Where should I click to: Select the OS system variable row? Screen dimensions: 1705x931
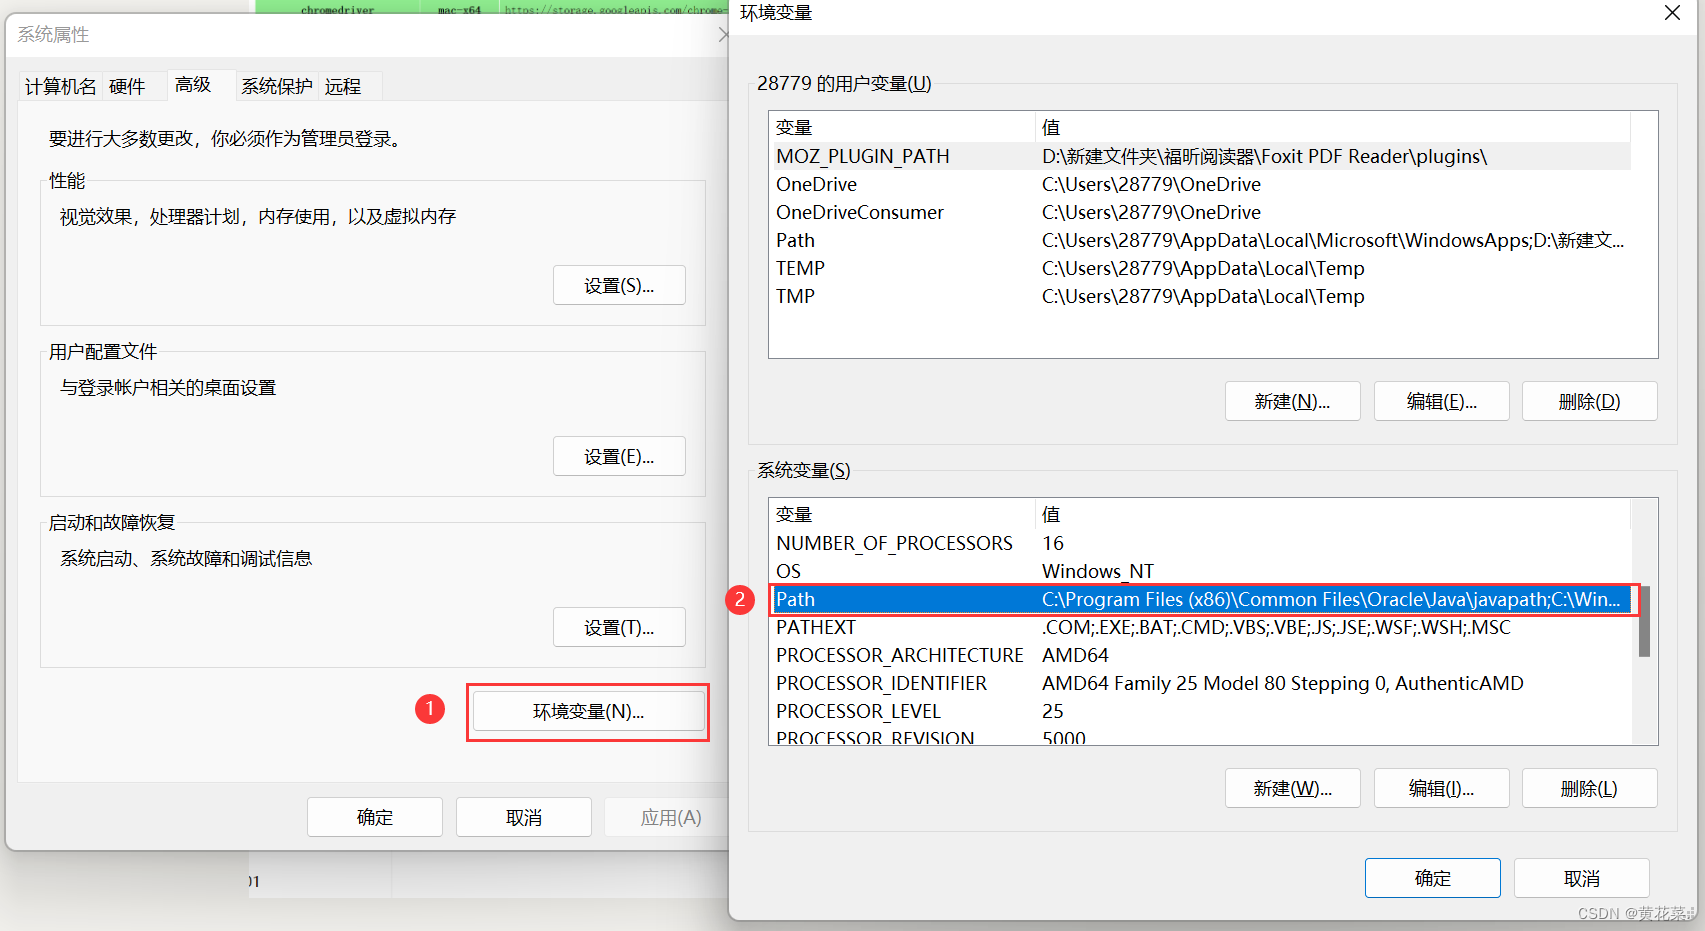pos(1200,571)
